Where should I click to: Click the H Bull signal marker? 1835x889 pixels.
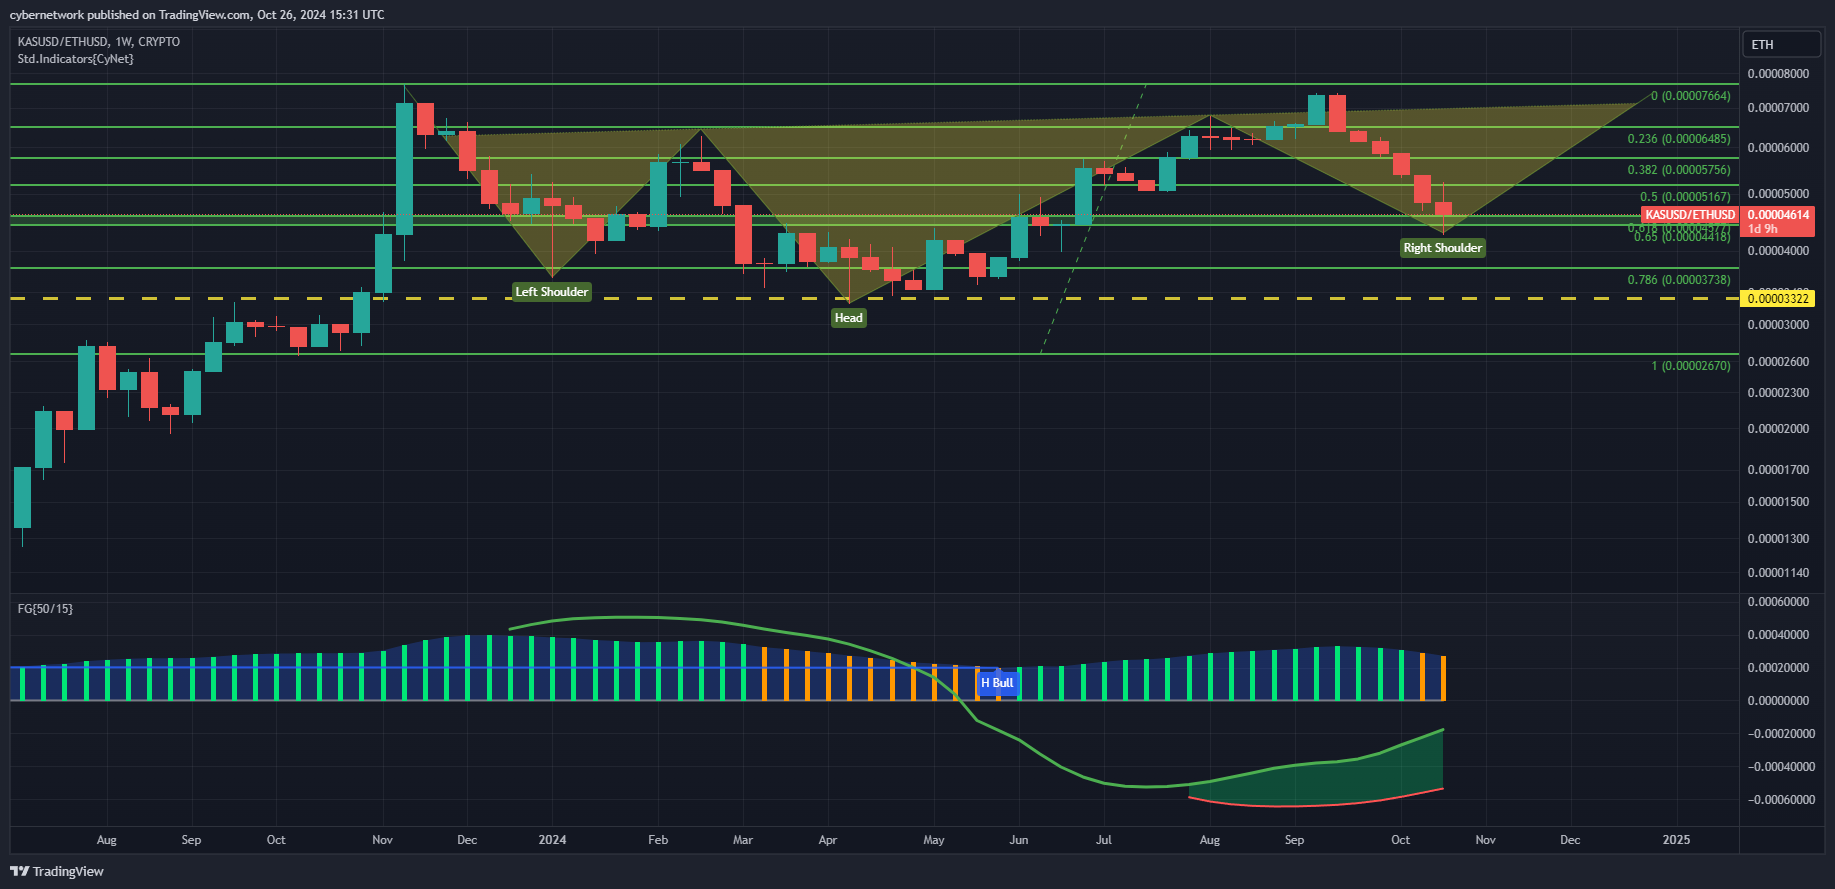997,683
